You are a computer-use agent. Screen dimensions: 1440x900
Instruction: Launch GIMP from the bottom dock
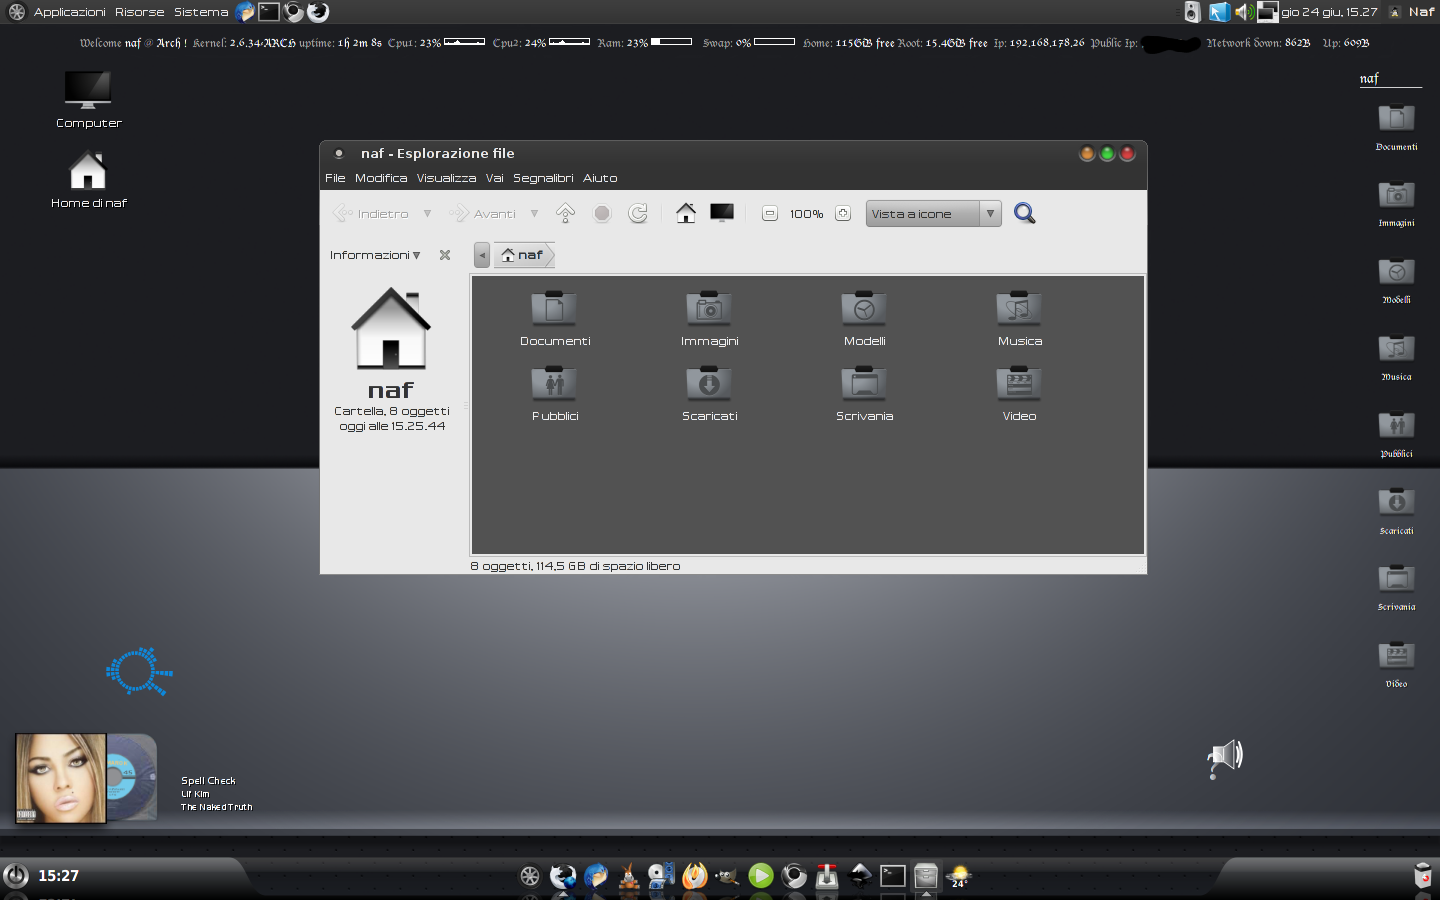click(x=727, y=877)
